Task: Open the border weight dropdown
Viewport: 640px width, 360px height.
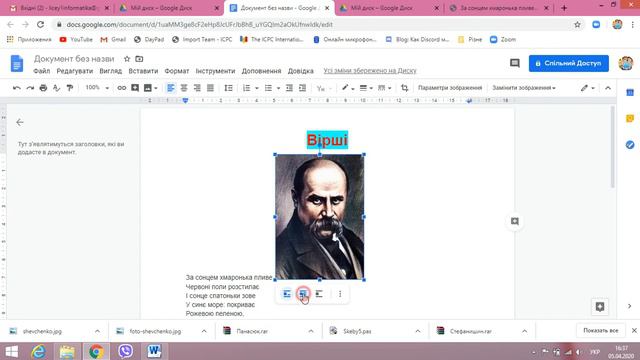Action: click(365, 88)
